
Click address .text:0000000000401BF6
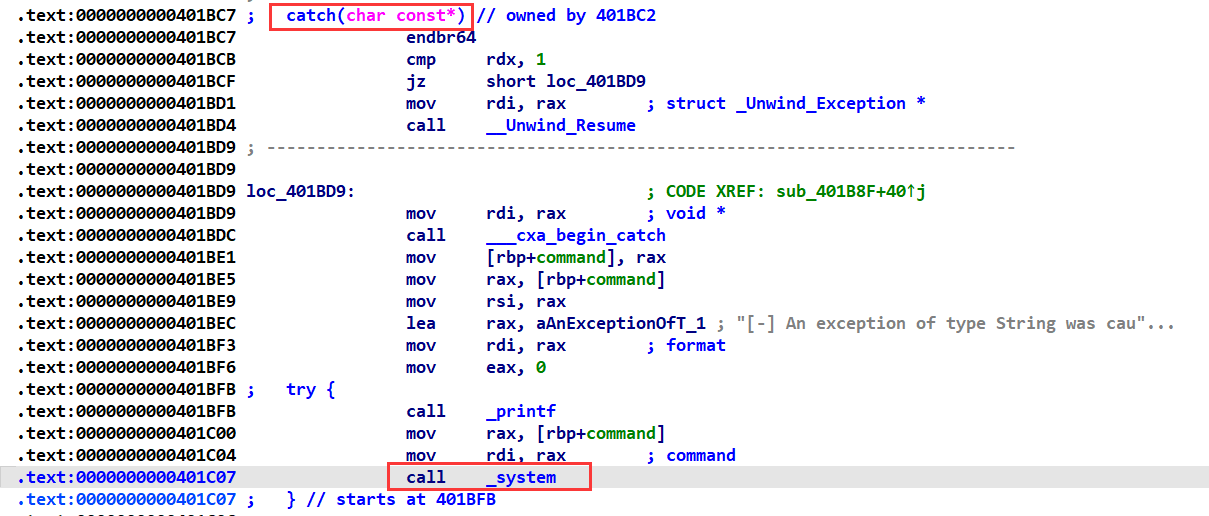pos(126,368)
